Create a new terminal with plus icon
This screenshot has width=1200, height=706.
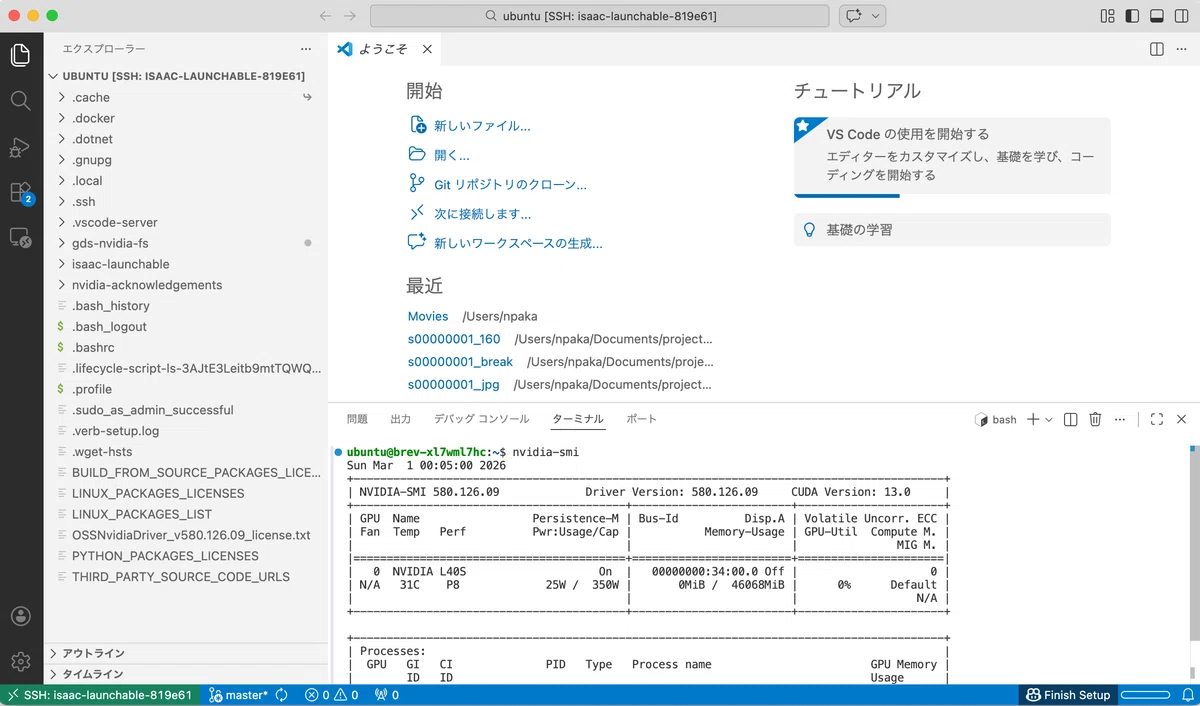point(1034,420)
